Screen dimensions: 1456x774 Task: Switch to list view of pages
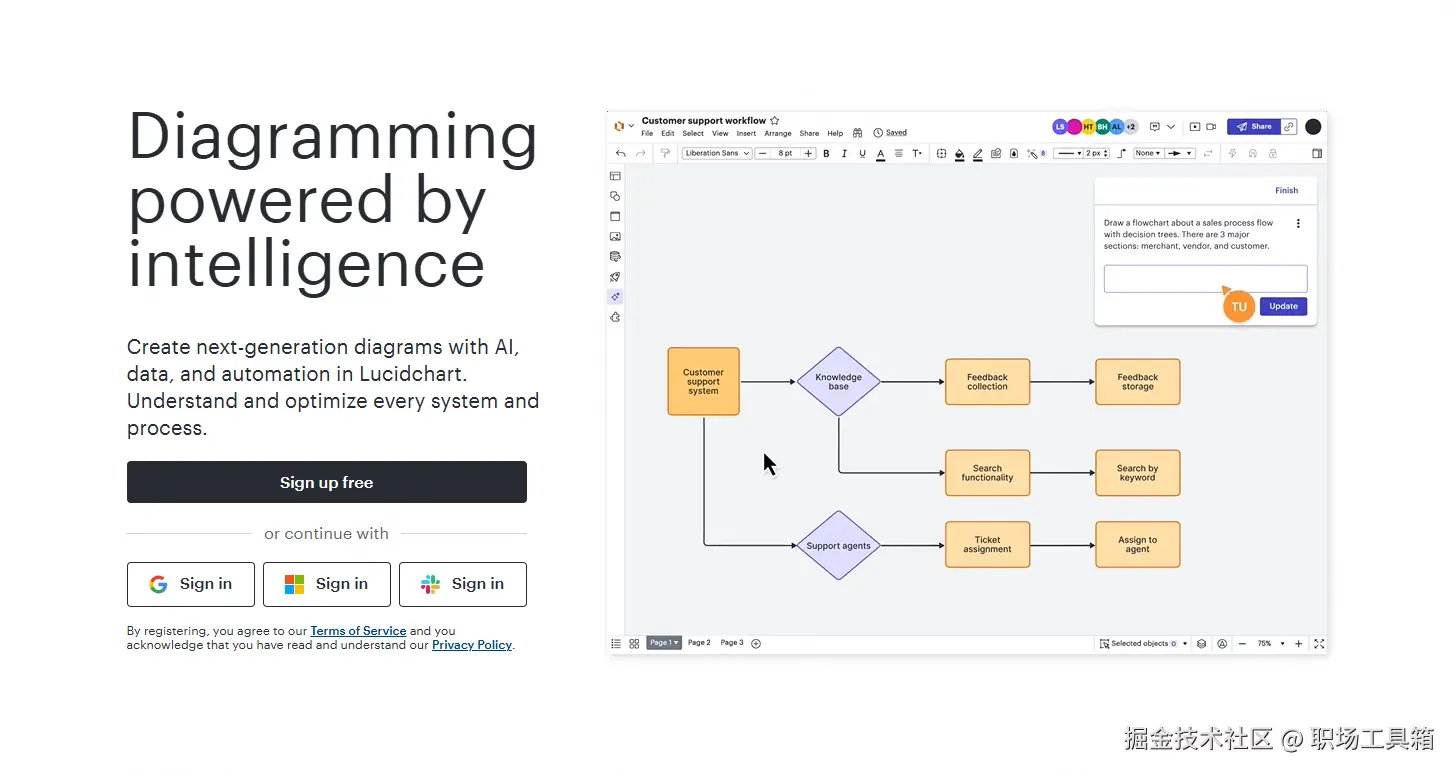[x=616, y=643]
